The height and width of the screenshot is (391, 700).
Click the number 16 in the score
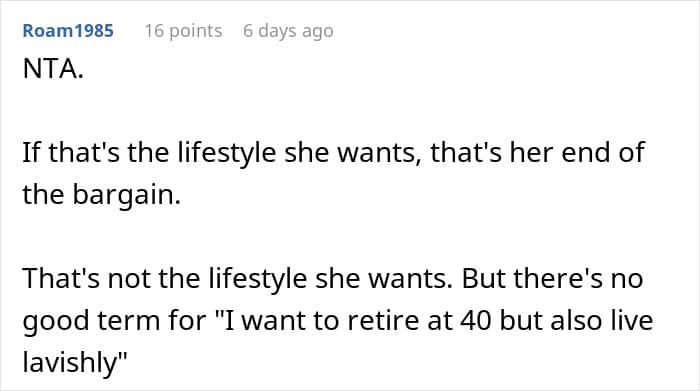(154, 31)
